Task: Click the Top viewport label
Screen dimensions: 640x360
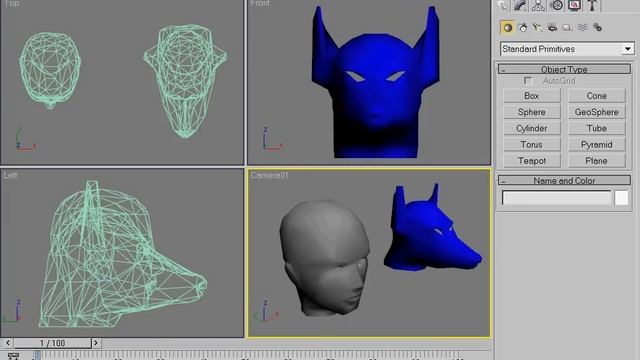Action: (x=11, y=3)
